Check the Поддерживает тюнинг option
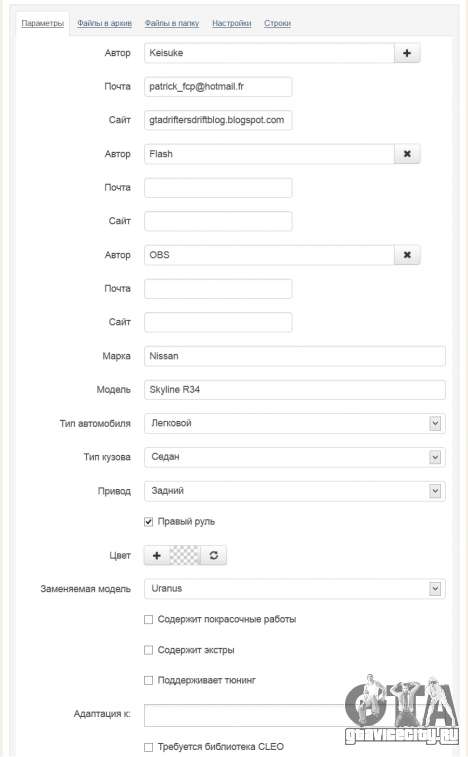468x757 pixels. pos(149,680)
